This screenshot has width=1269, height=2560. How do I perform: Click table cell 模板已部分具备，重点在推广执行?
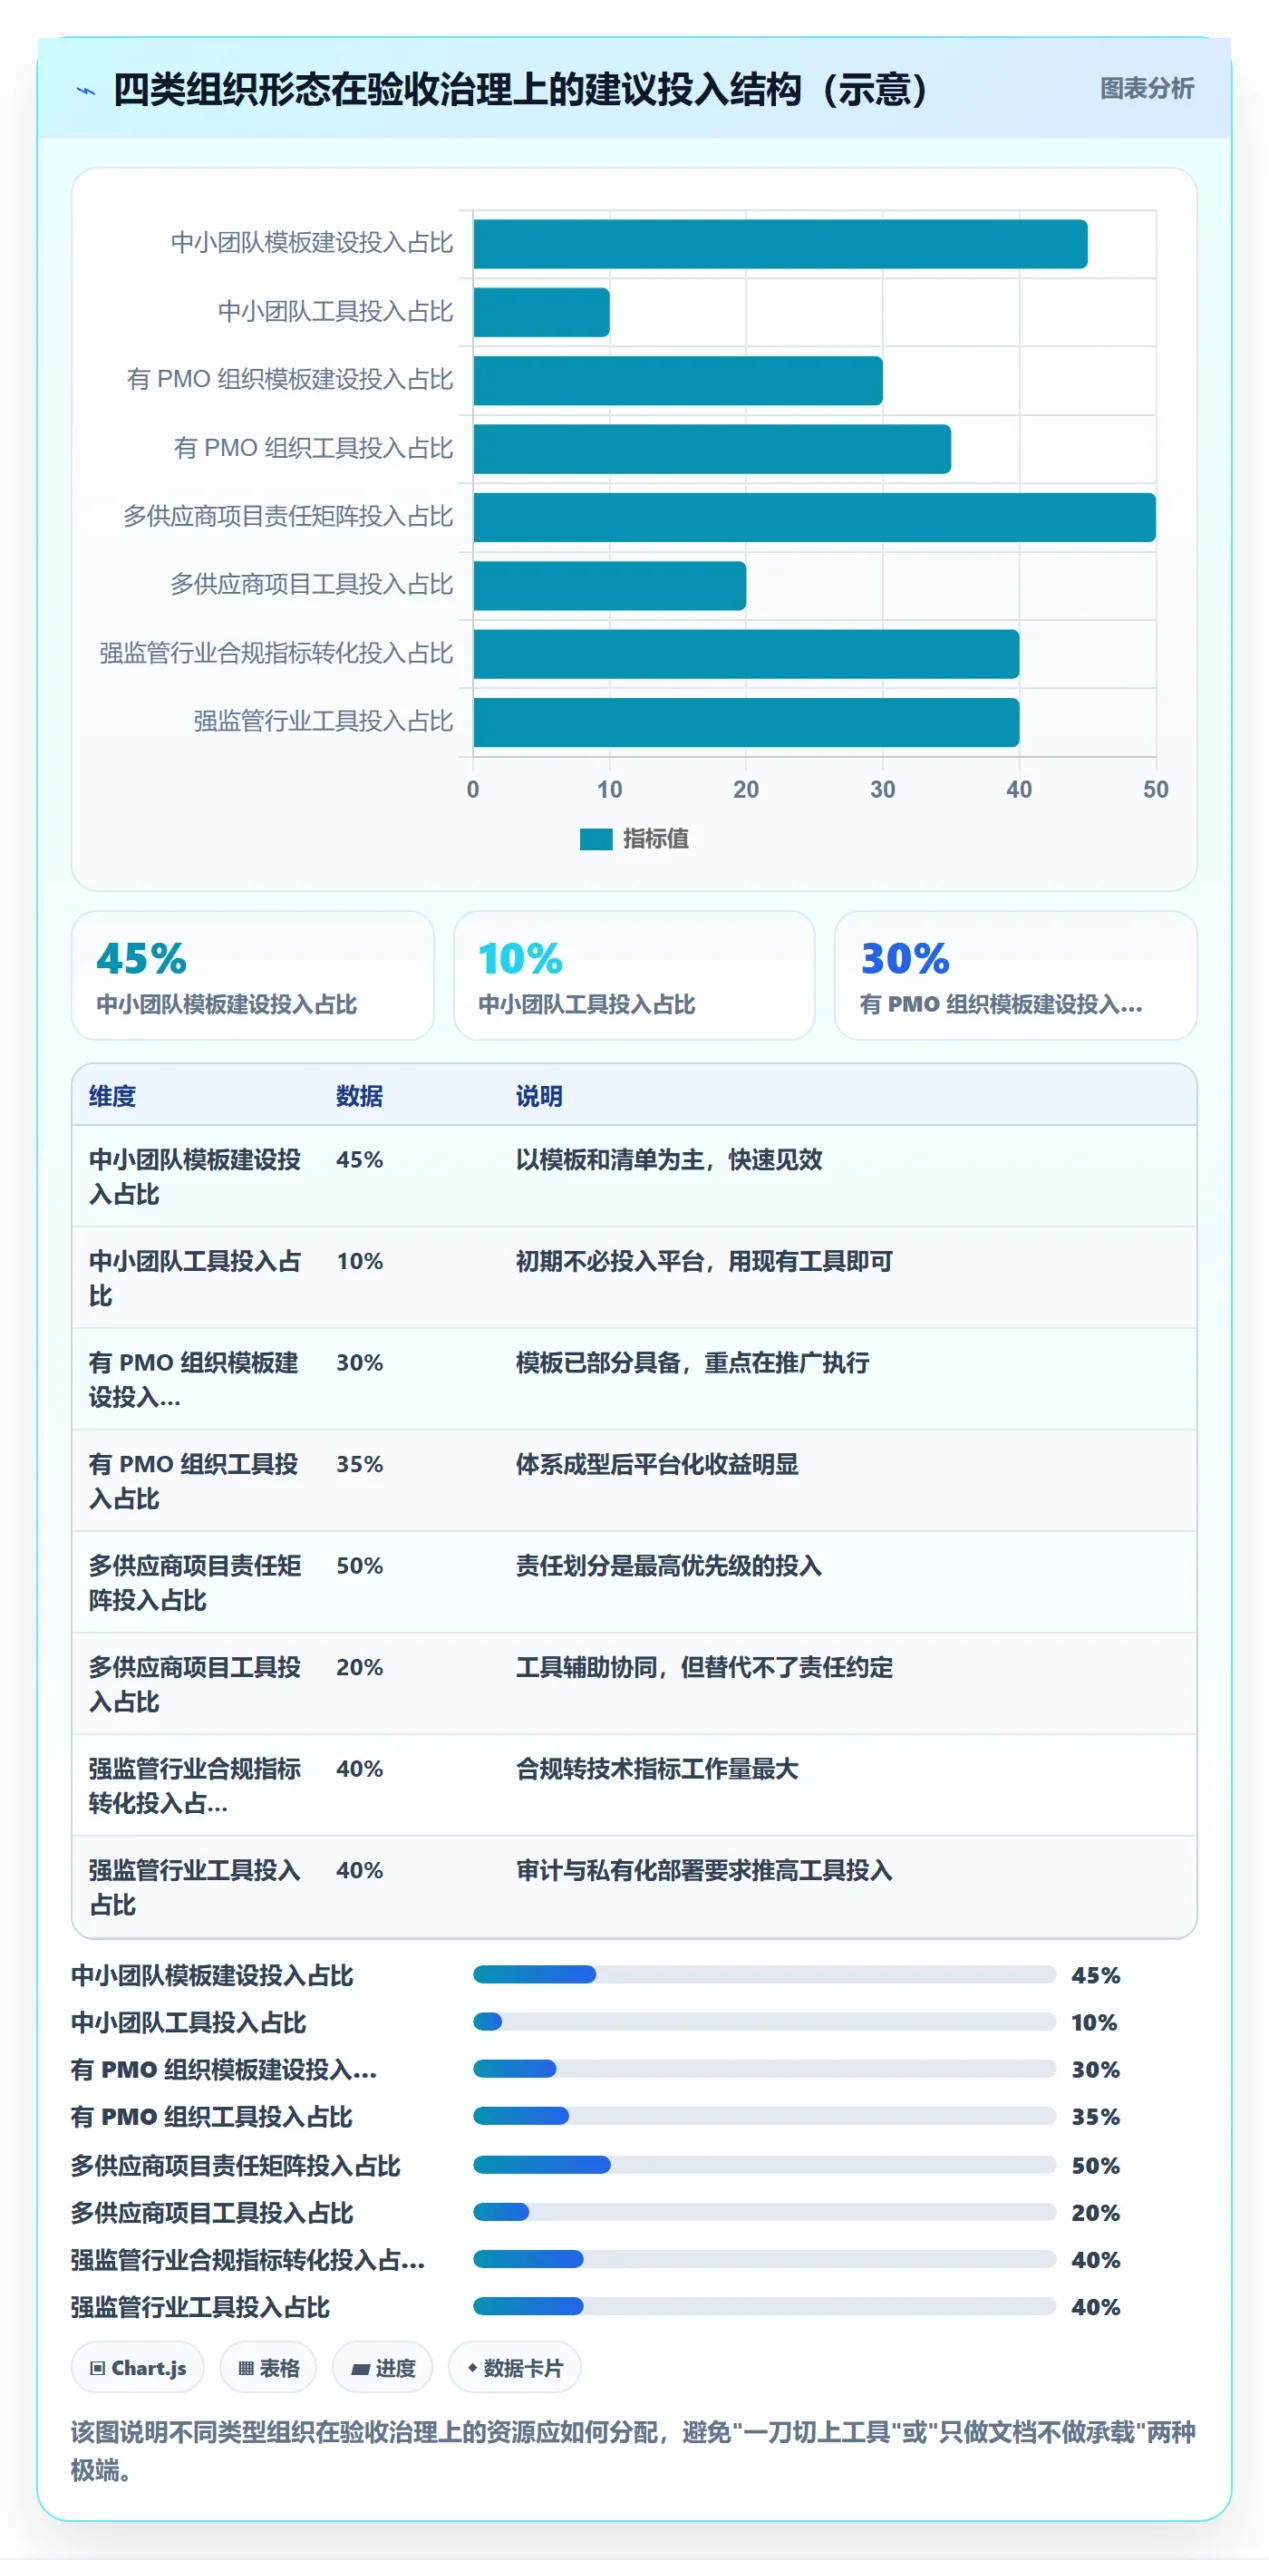692,1362
